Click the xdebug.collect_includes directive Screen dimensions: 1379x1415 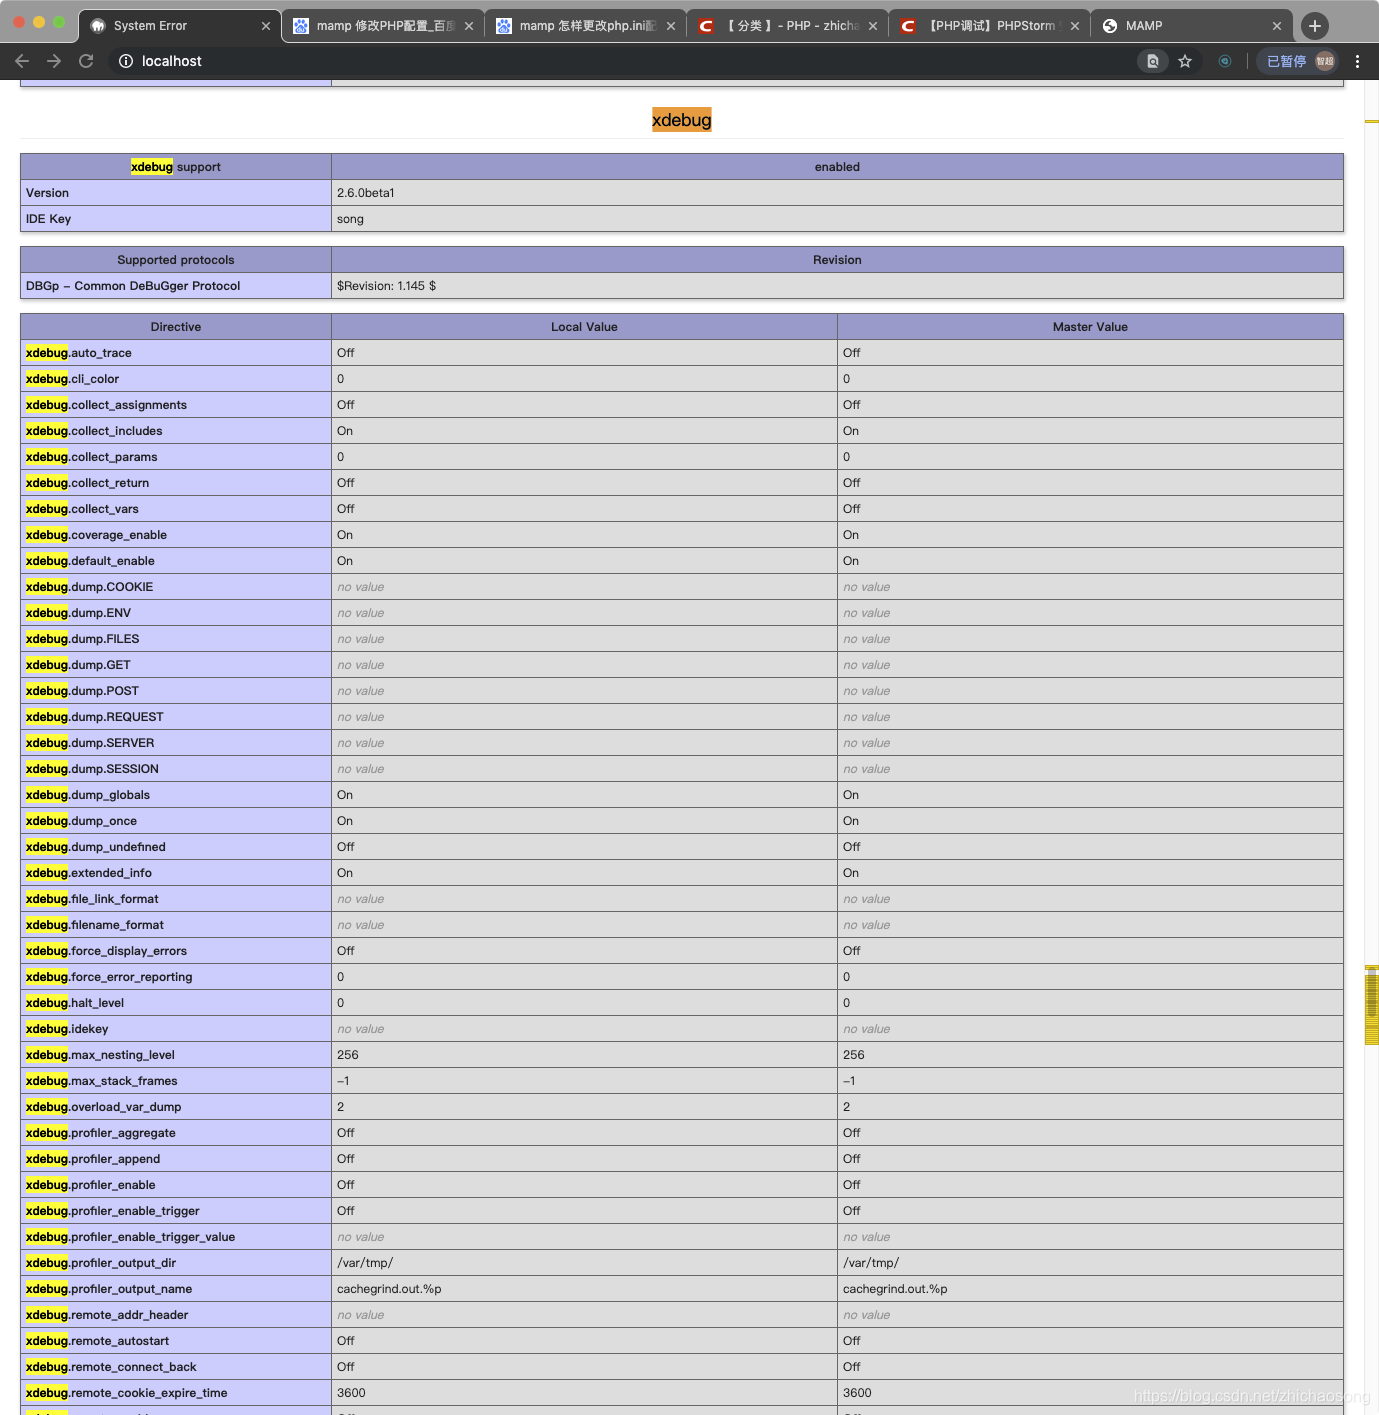(x=94, y=431)
